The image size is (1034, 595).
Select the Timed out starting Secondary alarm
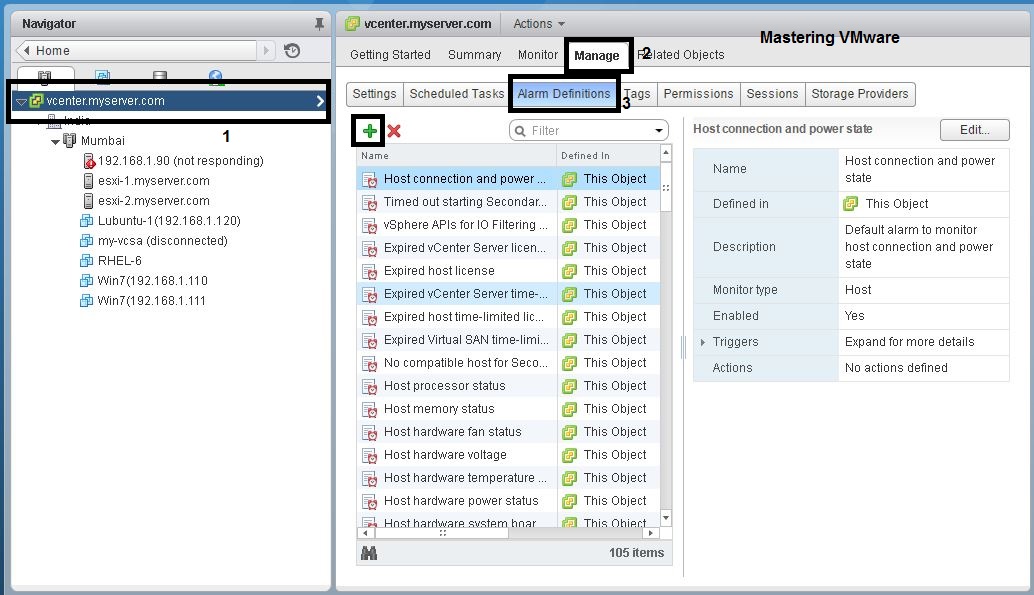[508, 202]
